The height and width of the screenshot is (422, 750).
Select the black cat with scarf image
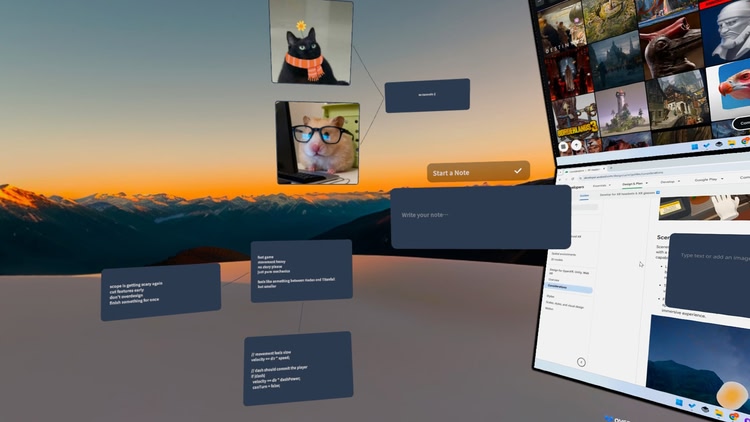(x=311, y=42)
